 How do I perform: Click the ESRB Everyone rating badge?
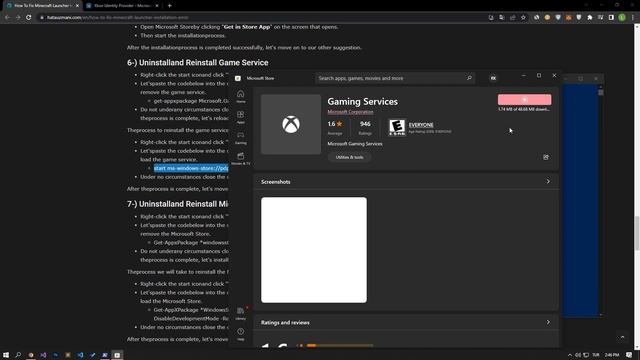pos(397,127)
